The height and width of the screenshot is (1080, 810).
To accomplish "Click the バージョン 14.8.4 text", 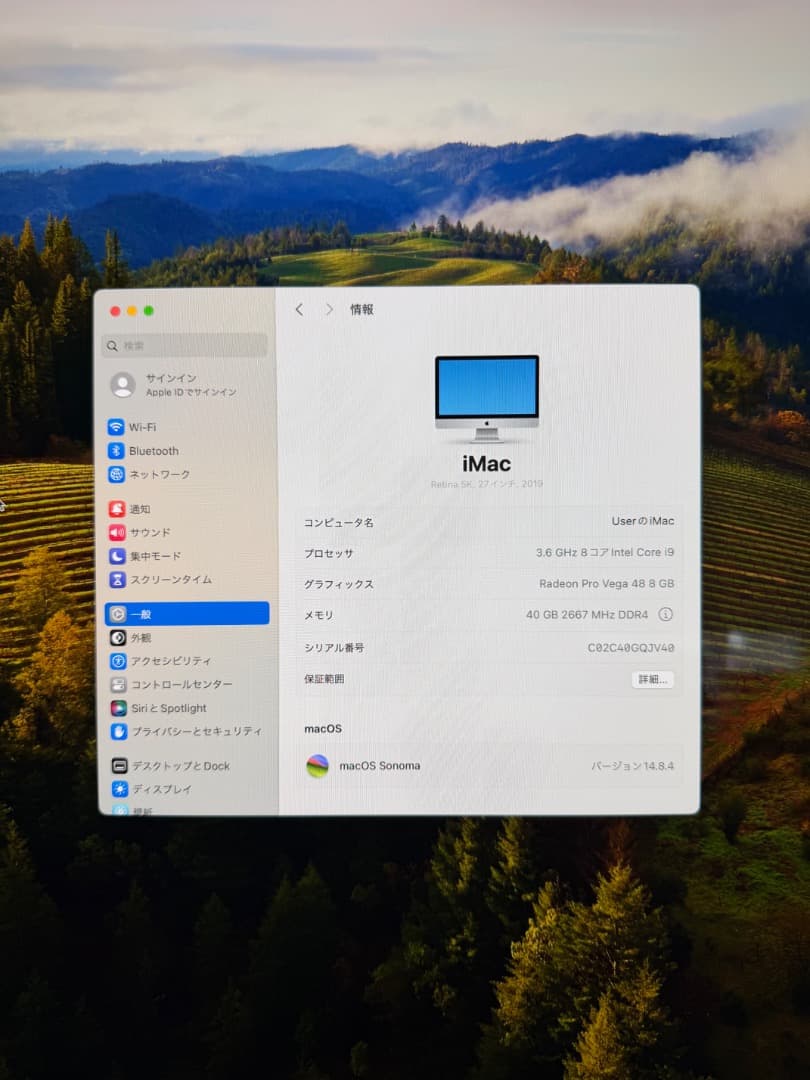I will coord(632,766).
